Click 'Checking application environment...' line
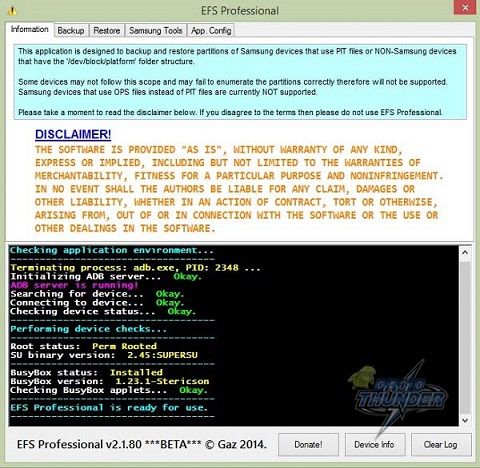The image size is (480, 468). 112,250
